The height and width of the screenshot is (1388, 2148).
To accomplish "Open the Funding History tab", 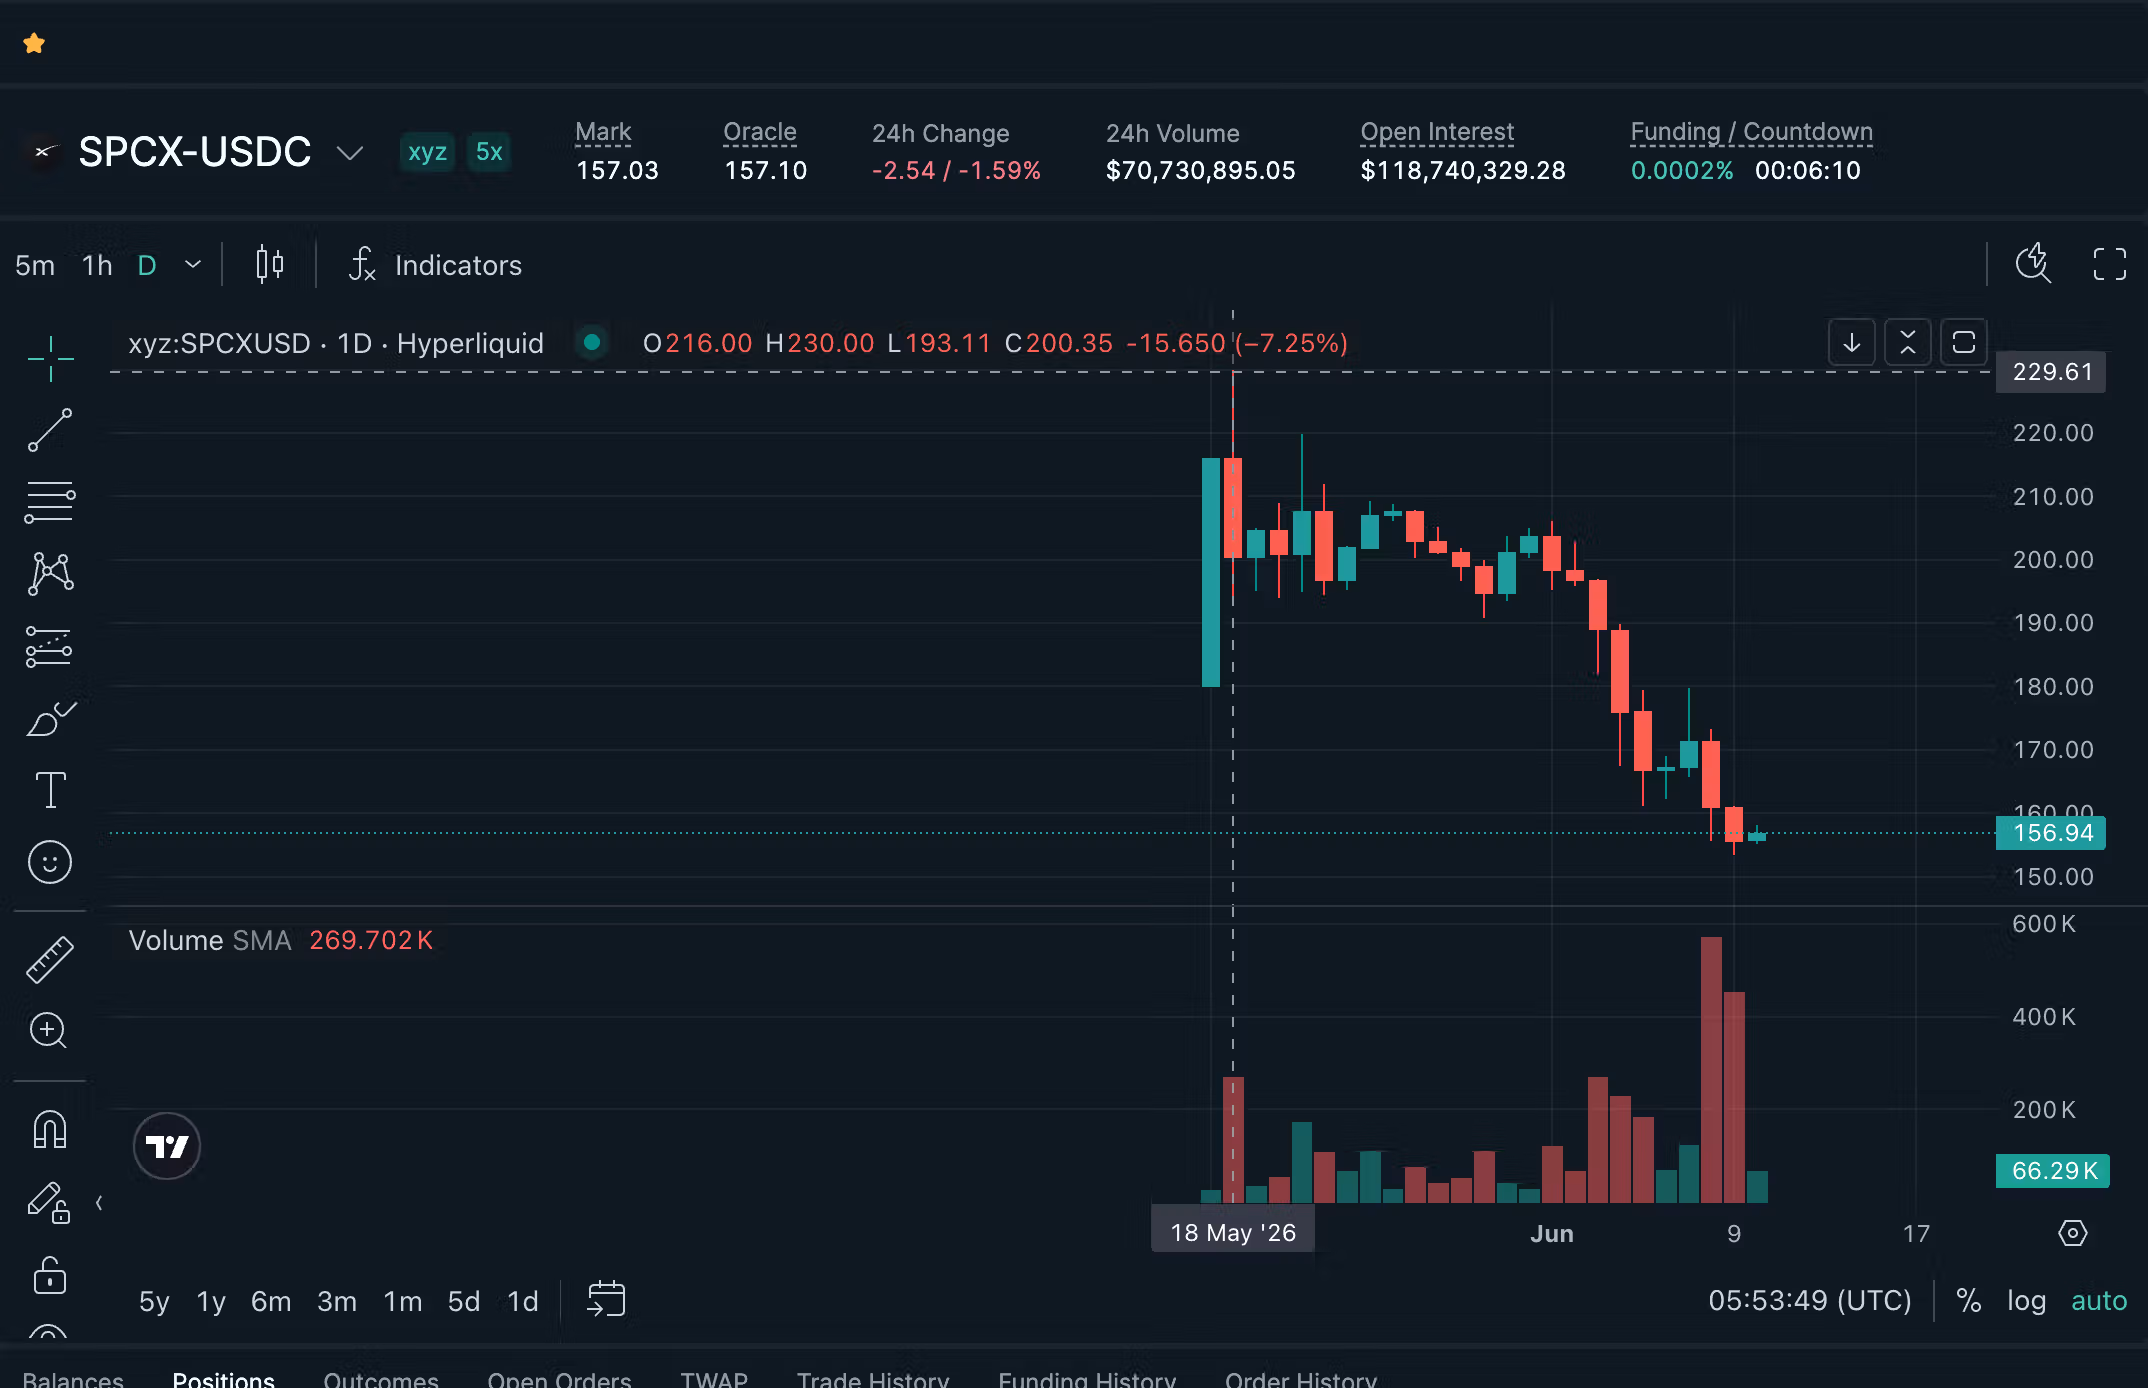I will [x=1087, y=1379].
